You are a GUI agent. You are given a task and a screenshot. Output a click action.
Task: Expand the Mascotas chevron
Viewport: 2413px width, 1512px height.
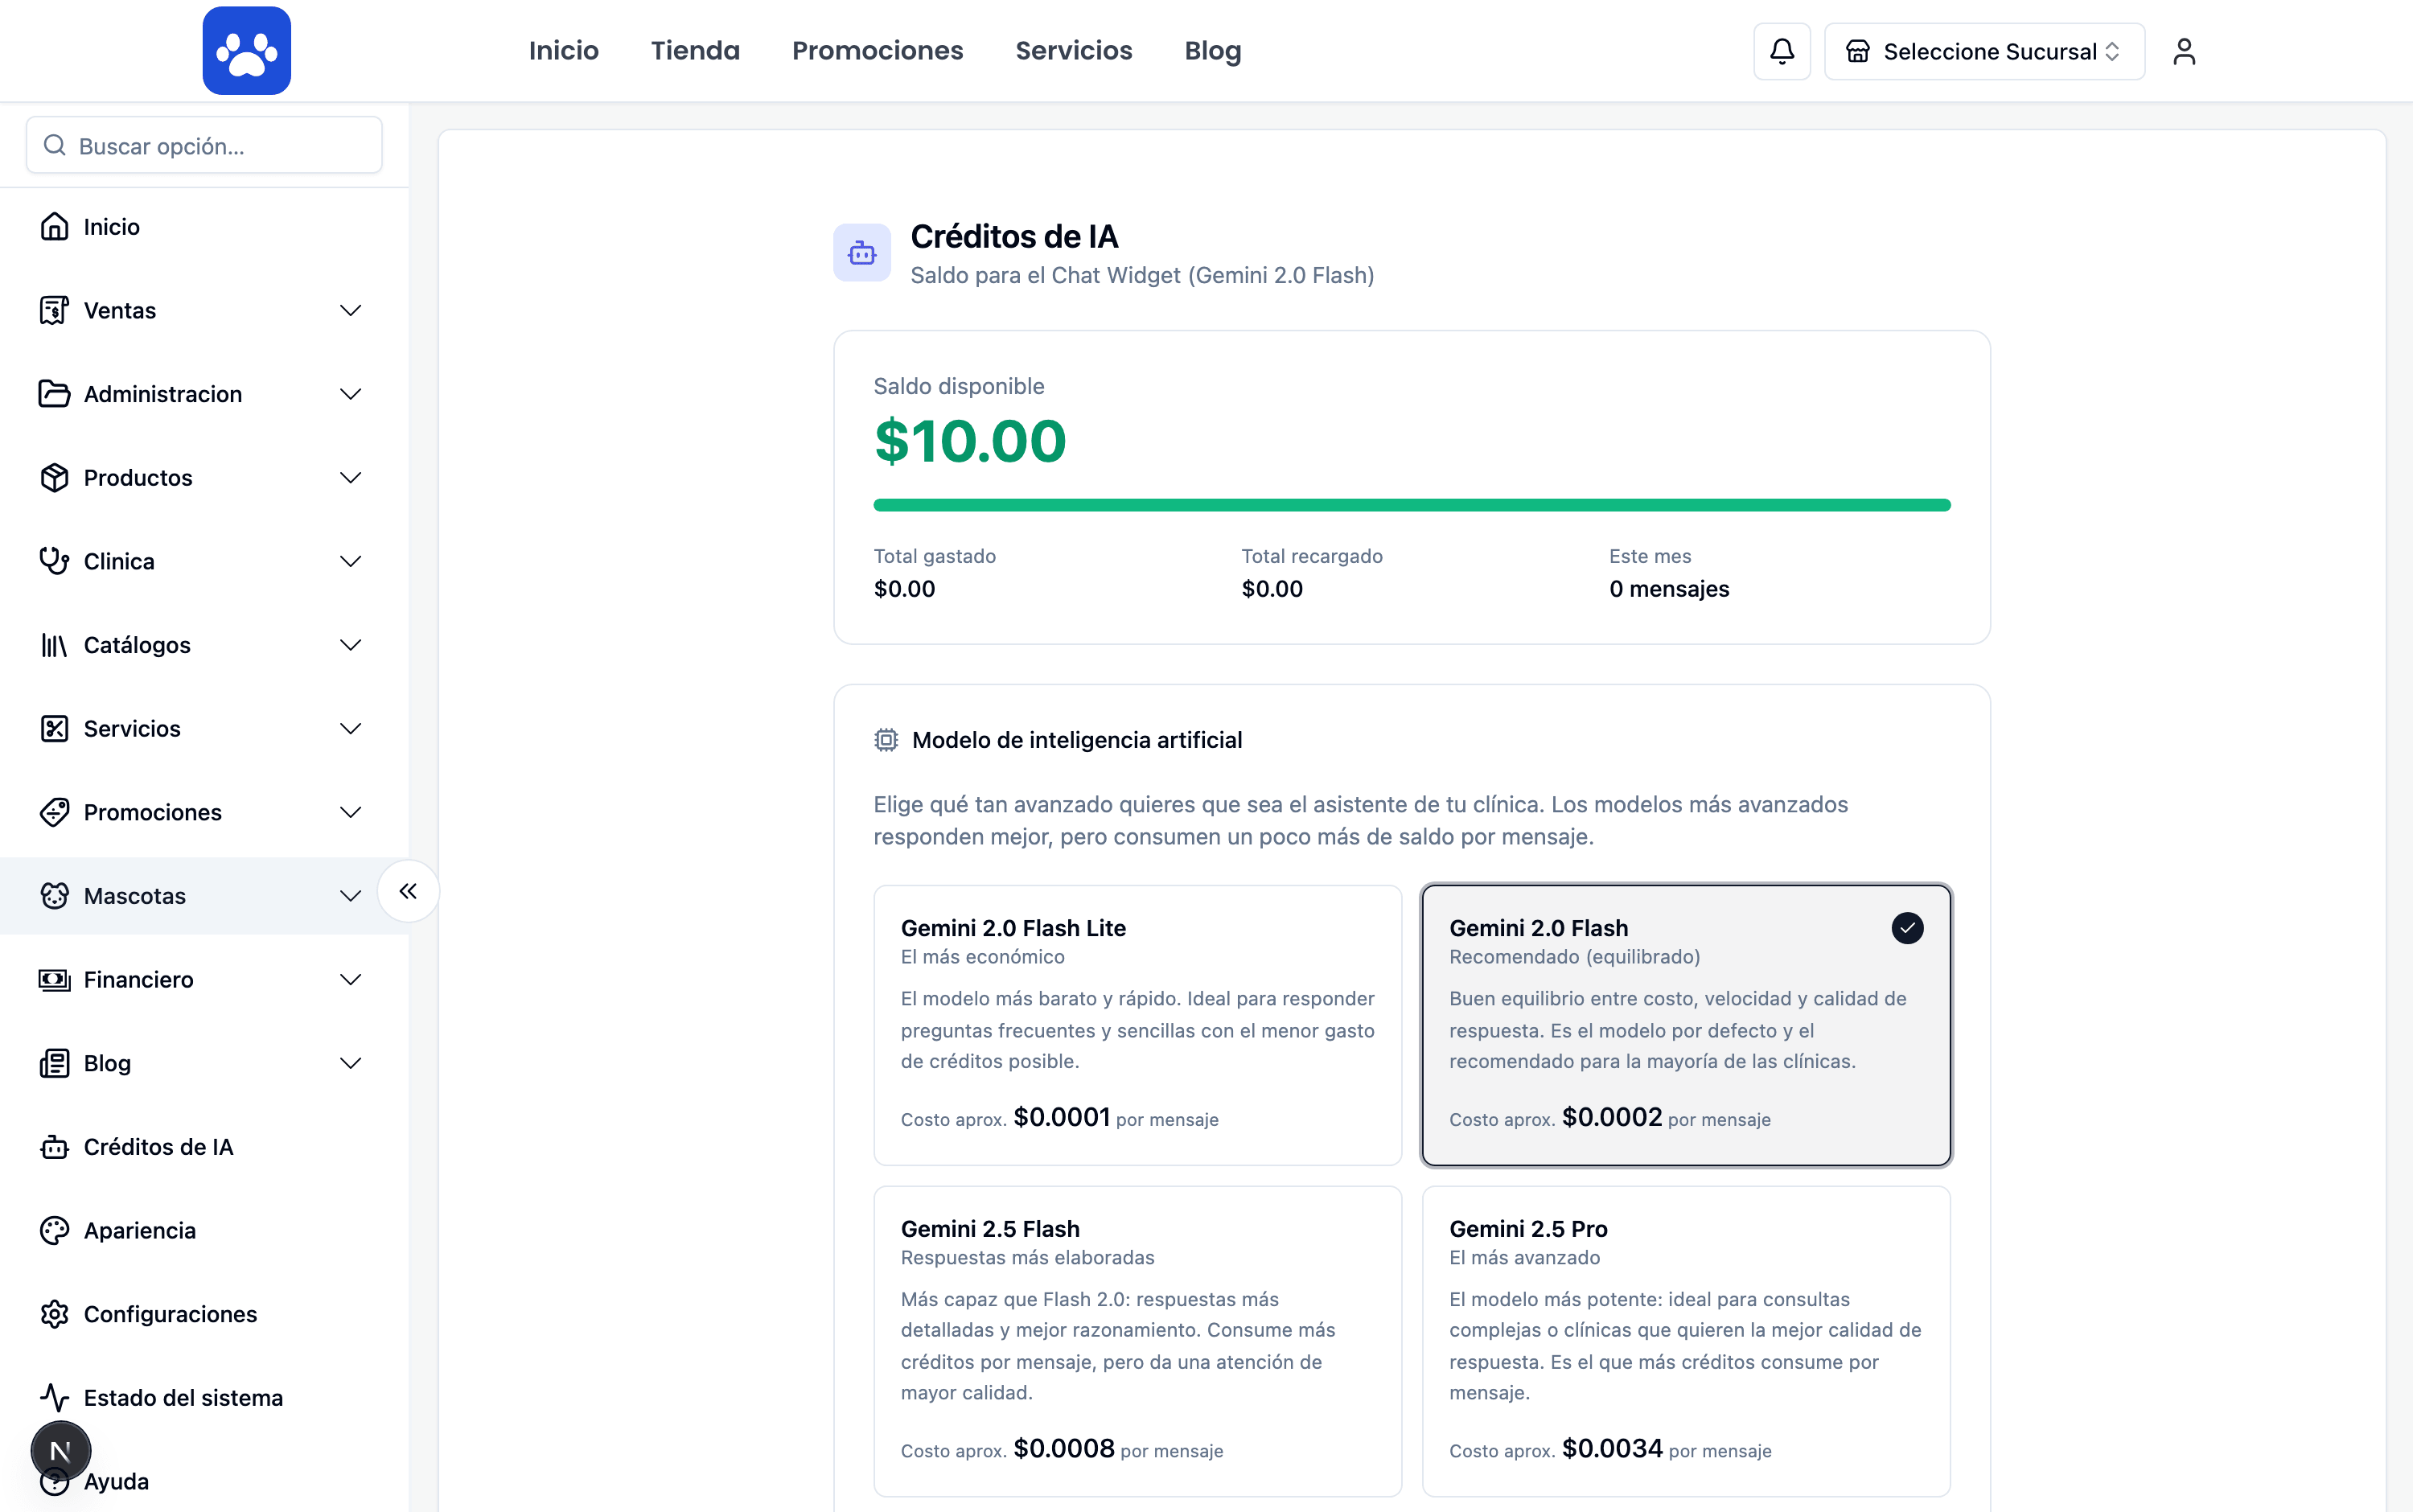[x=350, y=896]
